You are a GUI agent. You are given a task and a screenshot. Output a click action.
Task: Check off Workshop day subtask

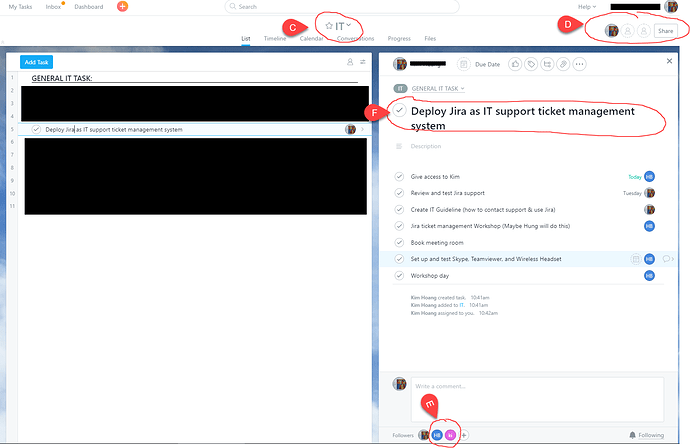399,275
